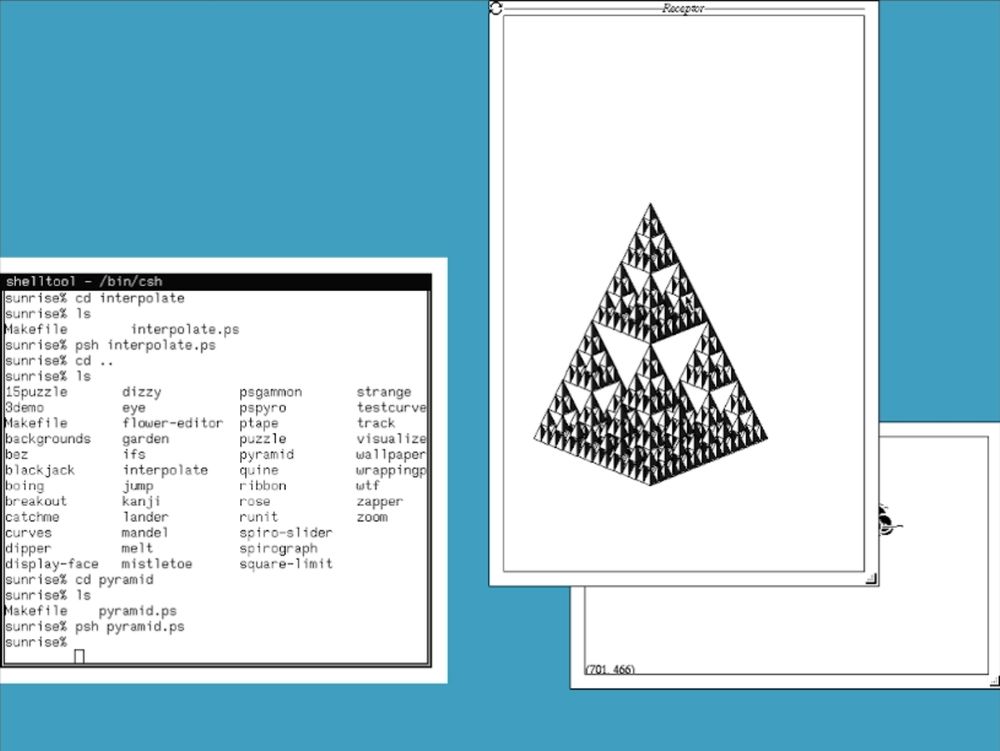Viewport: 1000px width, 751px height.
Task: Click 'blackjack' in the directory listing
Action: (x=40, y=470)
